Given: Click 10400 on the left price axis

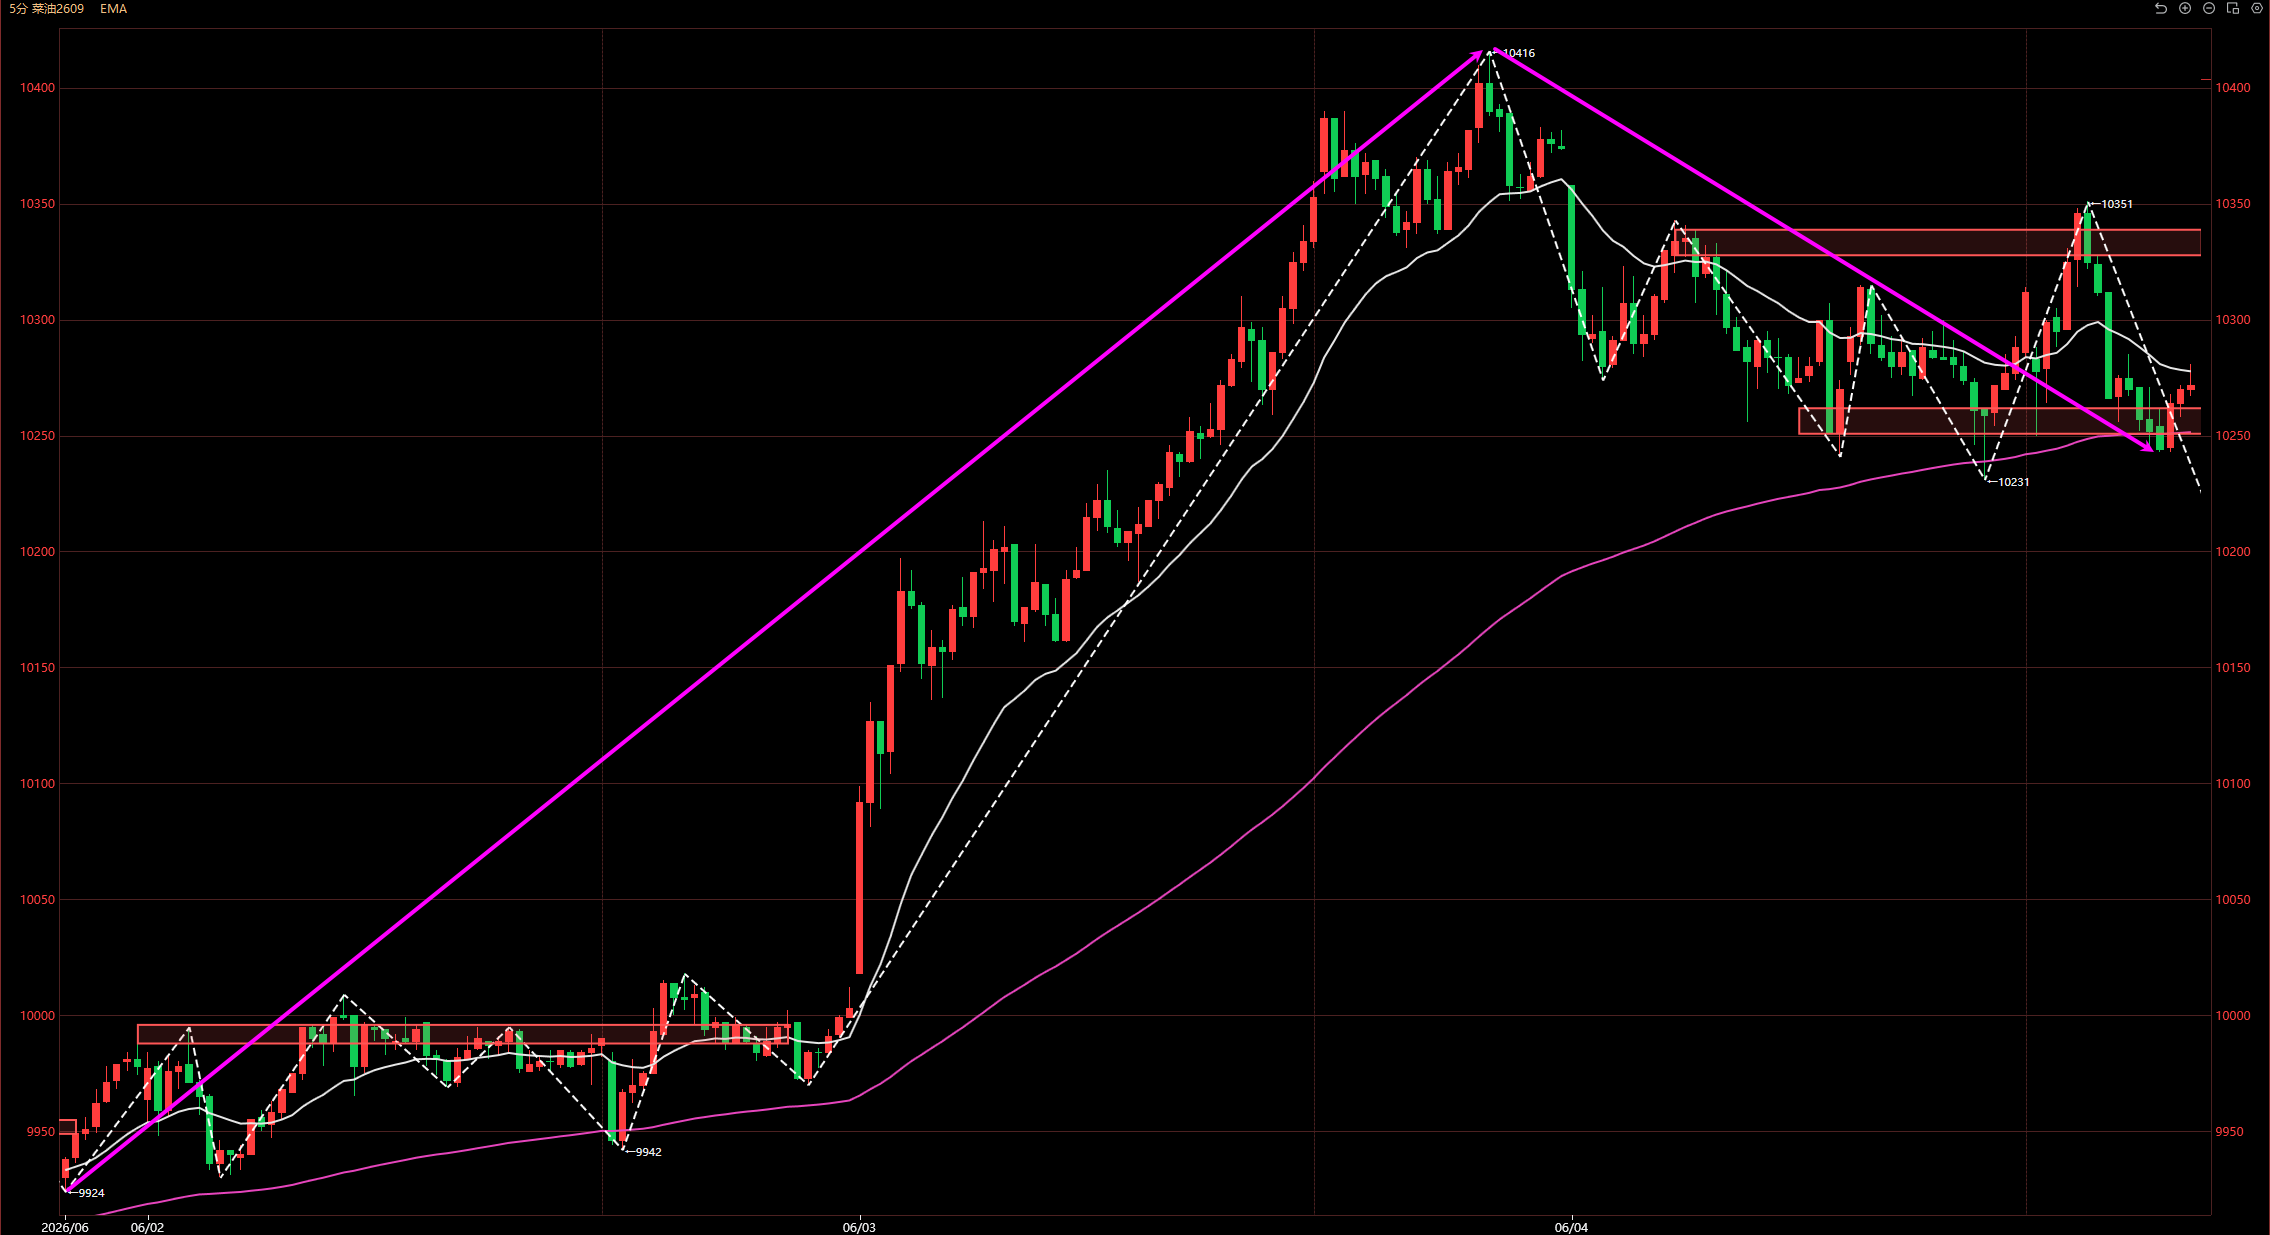Looking at the screenshot, I should (x=38, y=88).
